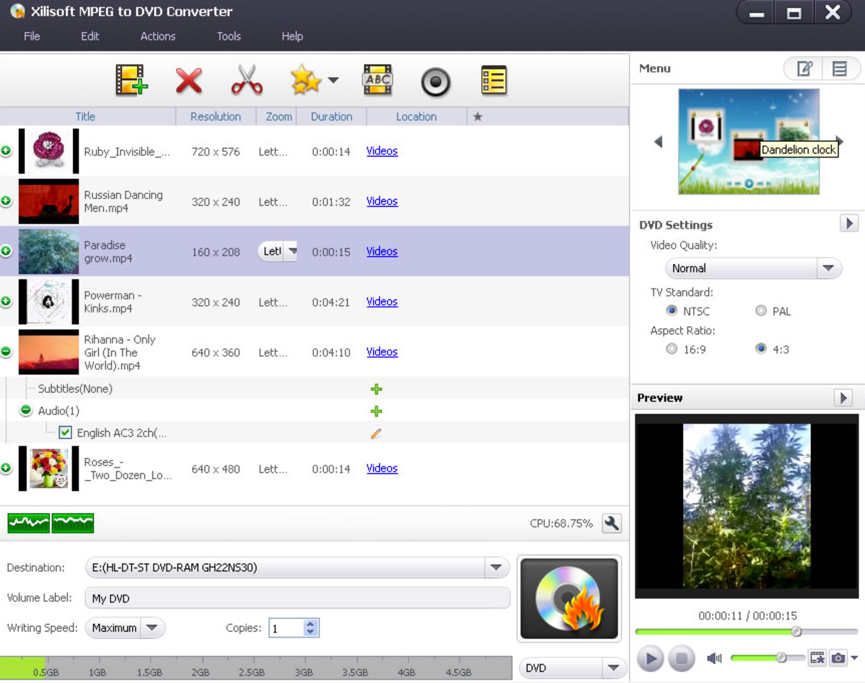Select the PAL TV standard
Screen dimensions: 865x683
click(761, 311)
